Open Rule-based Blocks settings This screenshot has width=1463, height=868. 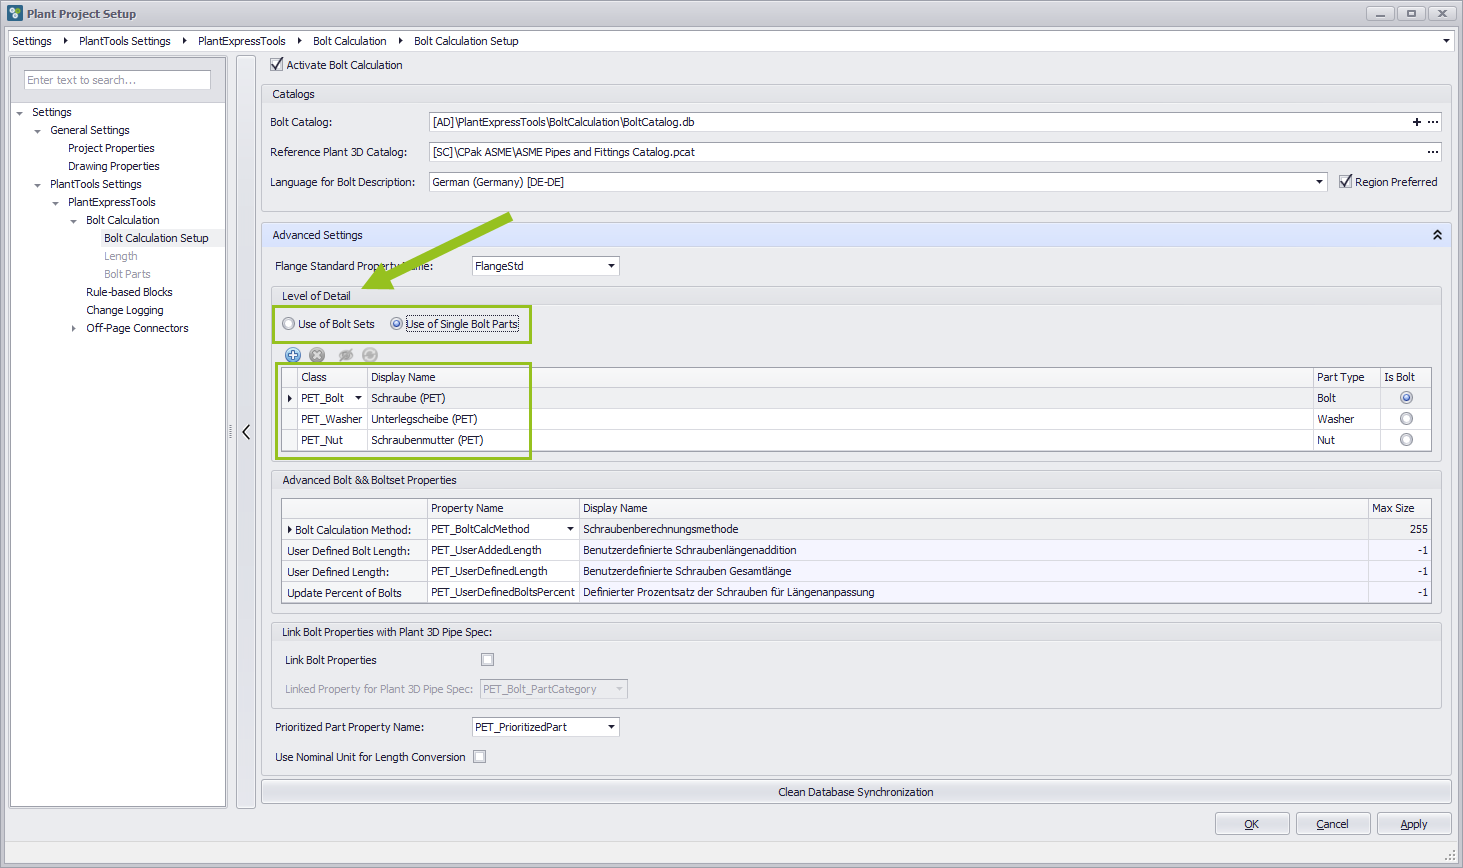pos(129,292)
